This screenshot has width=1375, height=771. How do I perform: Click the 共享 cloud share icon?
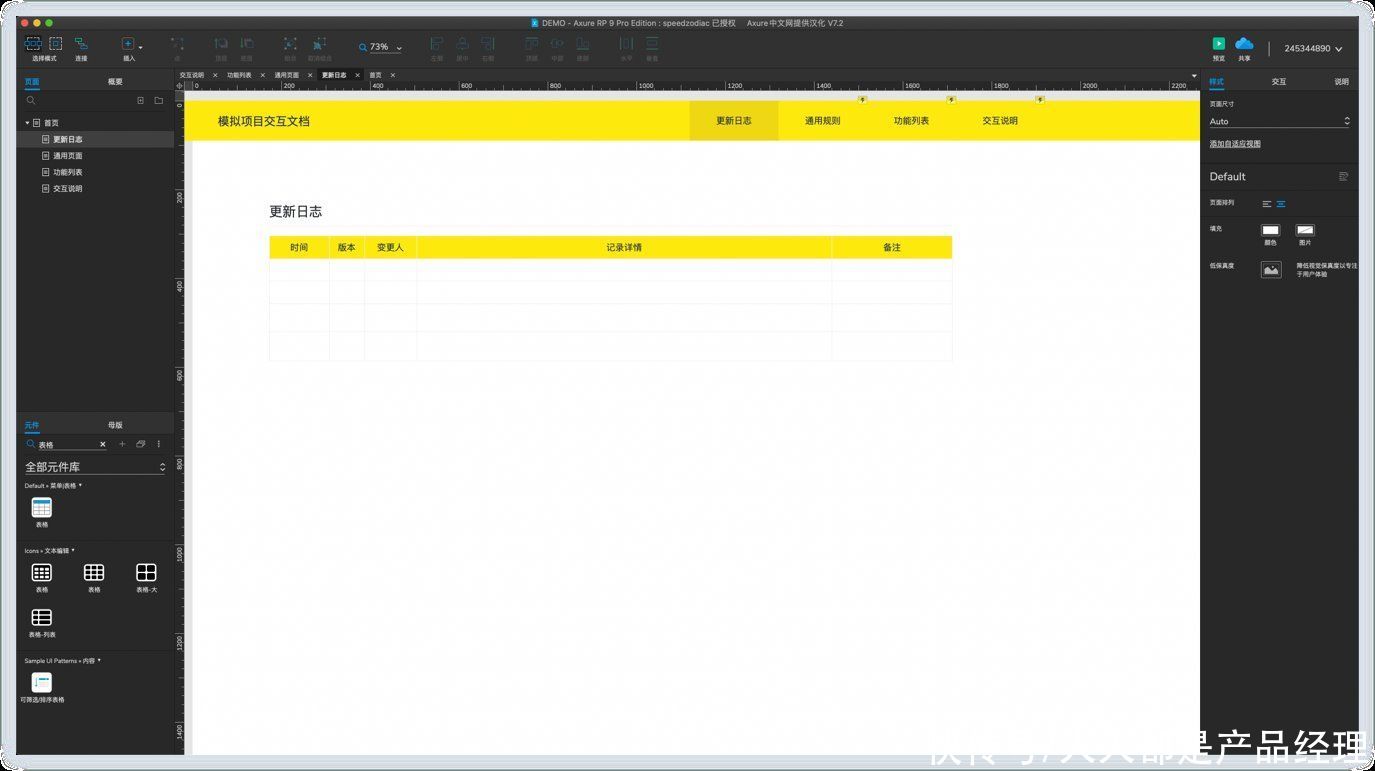(x=1244, y=43)
